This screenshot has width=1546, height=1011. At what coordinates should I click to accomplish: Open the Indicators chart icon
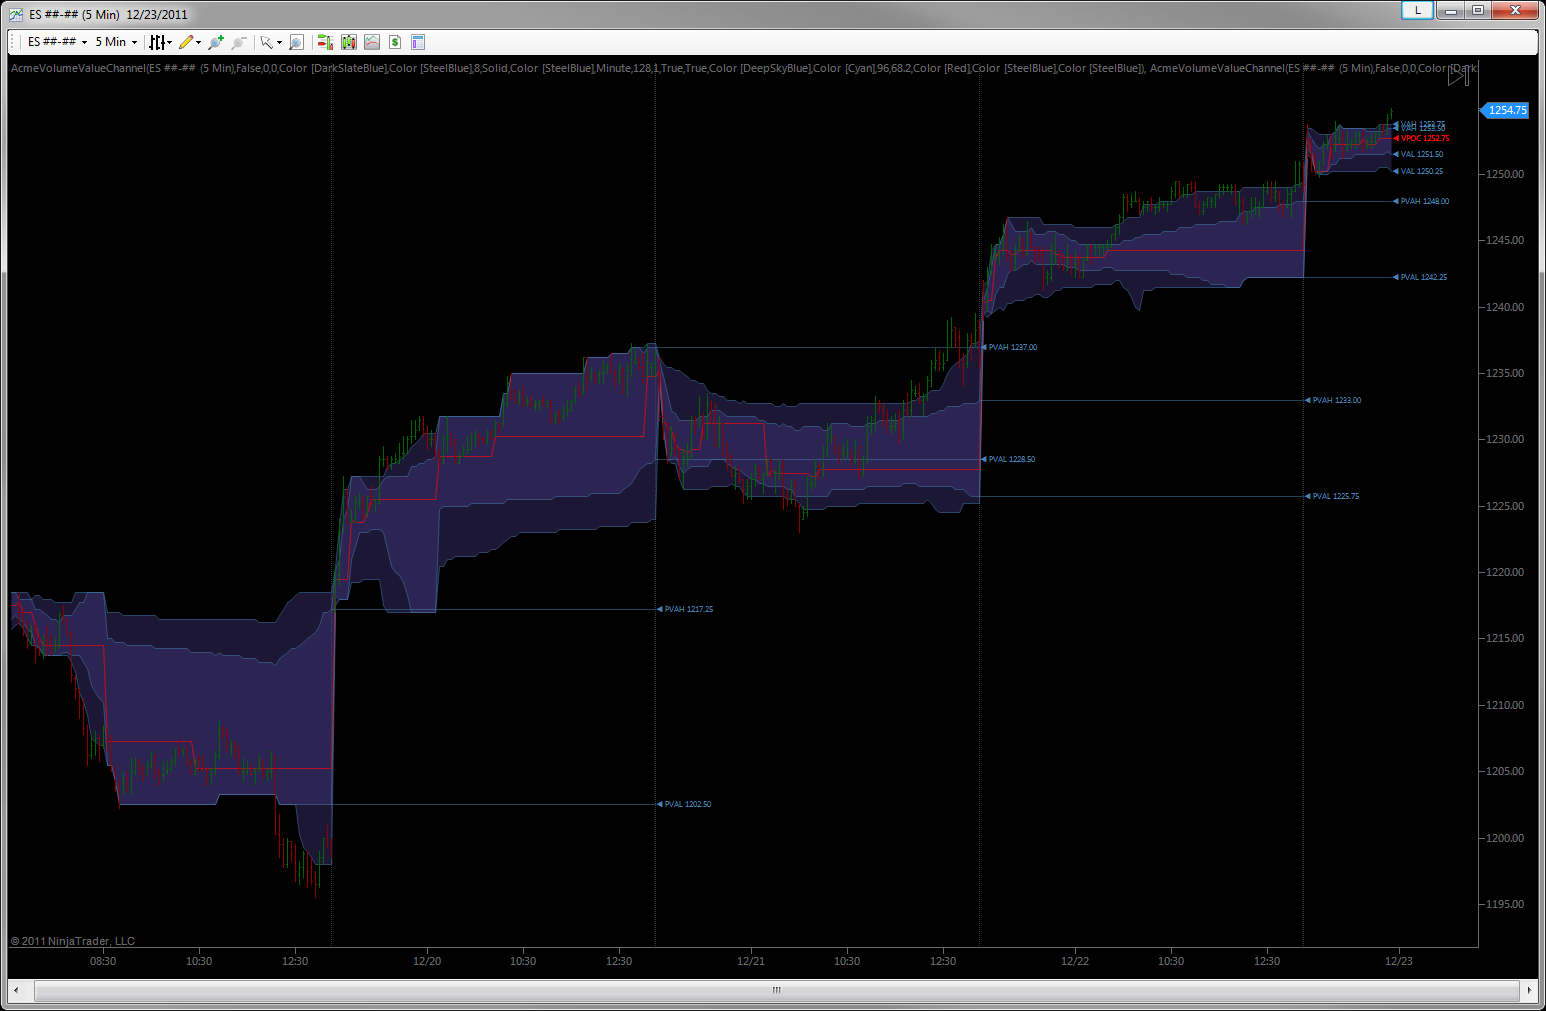tap(372, 42)
